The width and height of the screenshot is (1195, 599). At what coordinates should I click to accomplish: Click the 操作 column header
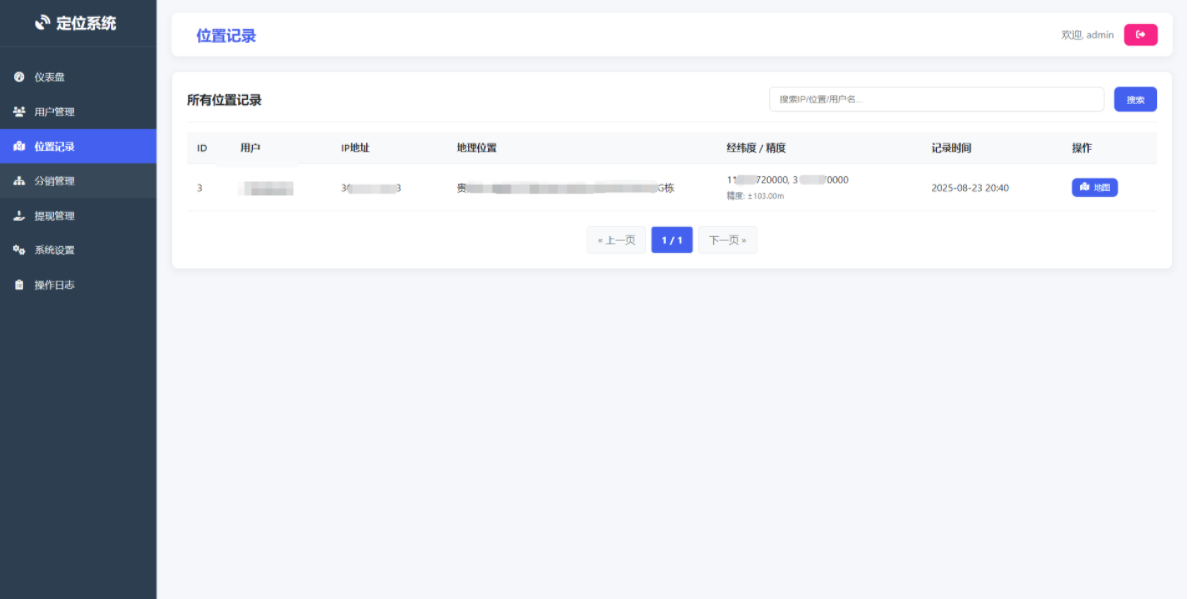click(1081, 148)
